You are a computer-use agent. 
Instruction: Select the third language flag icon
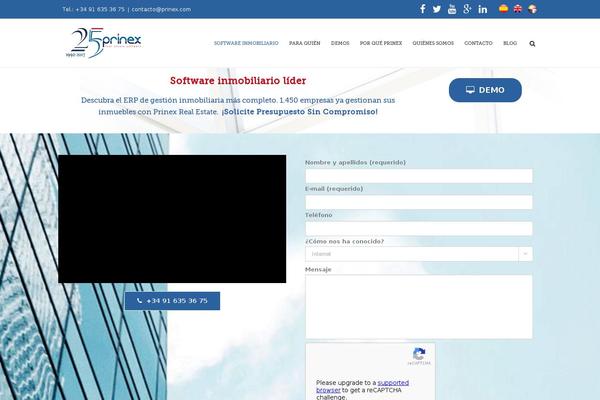pyautogui.click(x=532, y=8)
